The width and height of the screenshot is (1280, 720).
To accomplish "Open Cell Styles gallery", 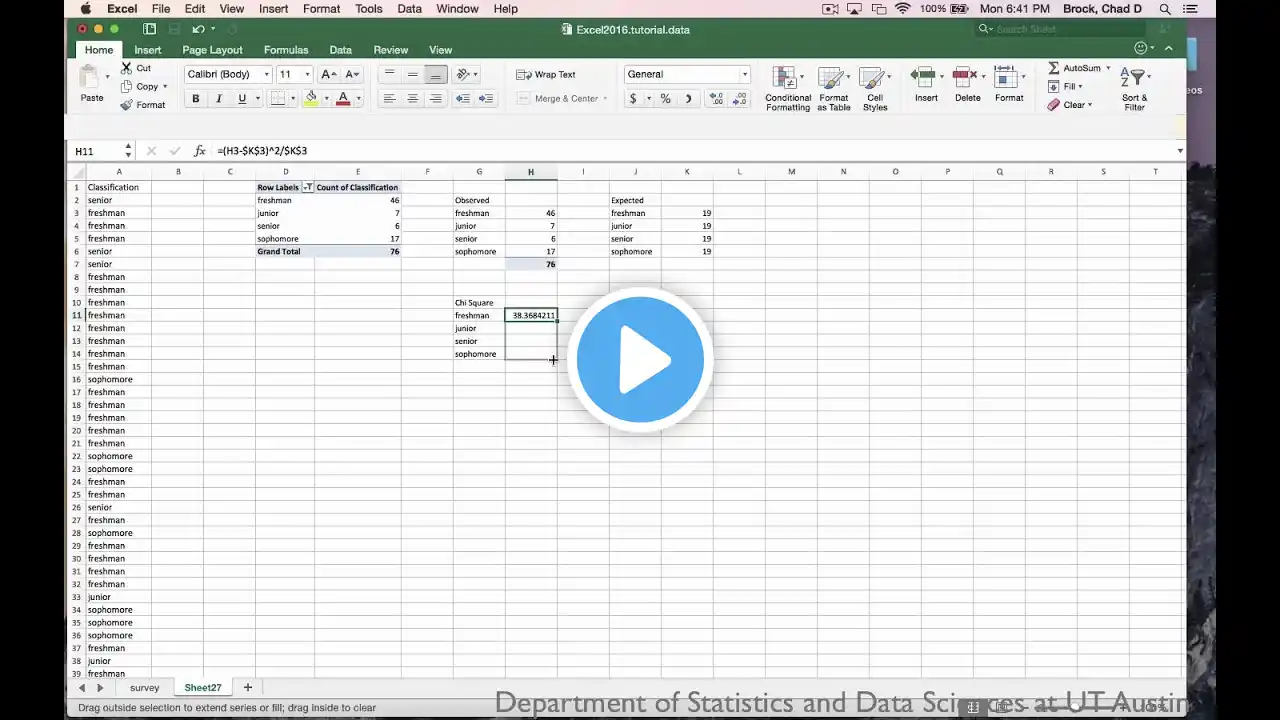I will click(x=875, y=89).
